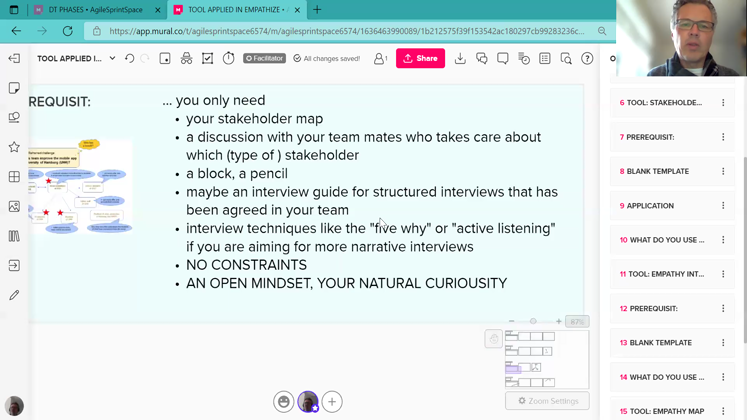Open reactions emoji button
The image size is (747, 420).
283,401
